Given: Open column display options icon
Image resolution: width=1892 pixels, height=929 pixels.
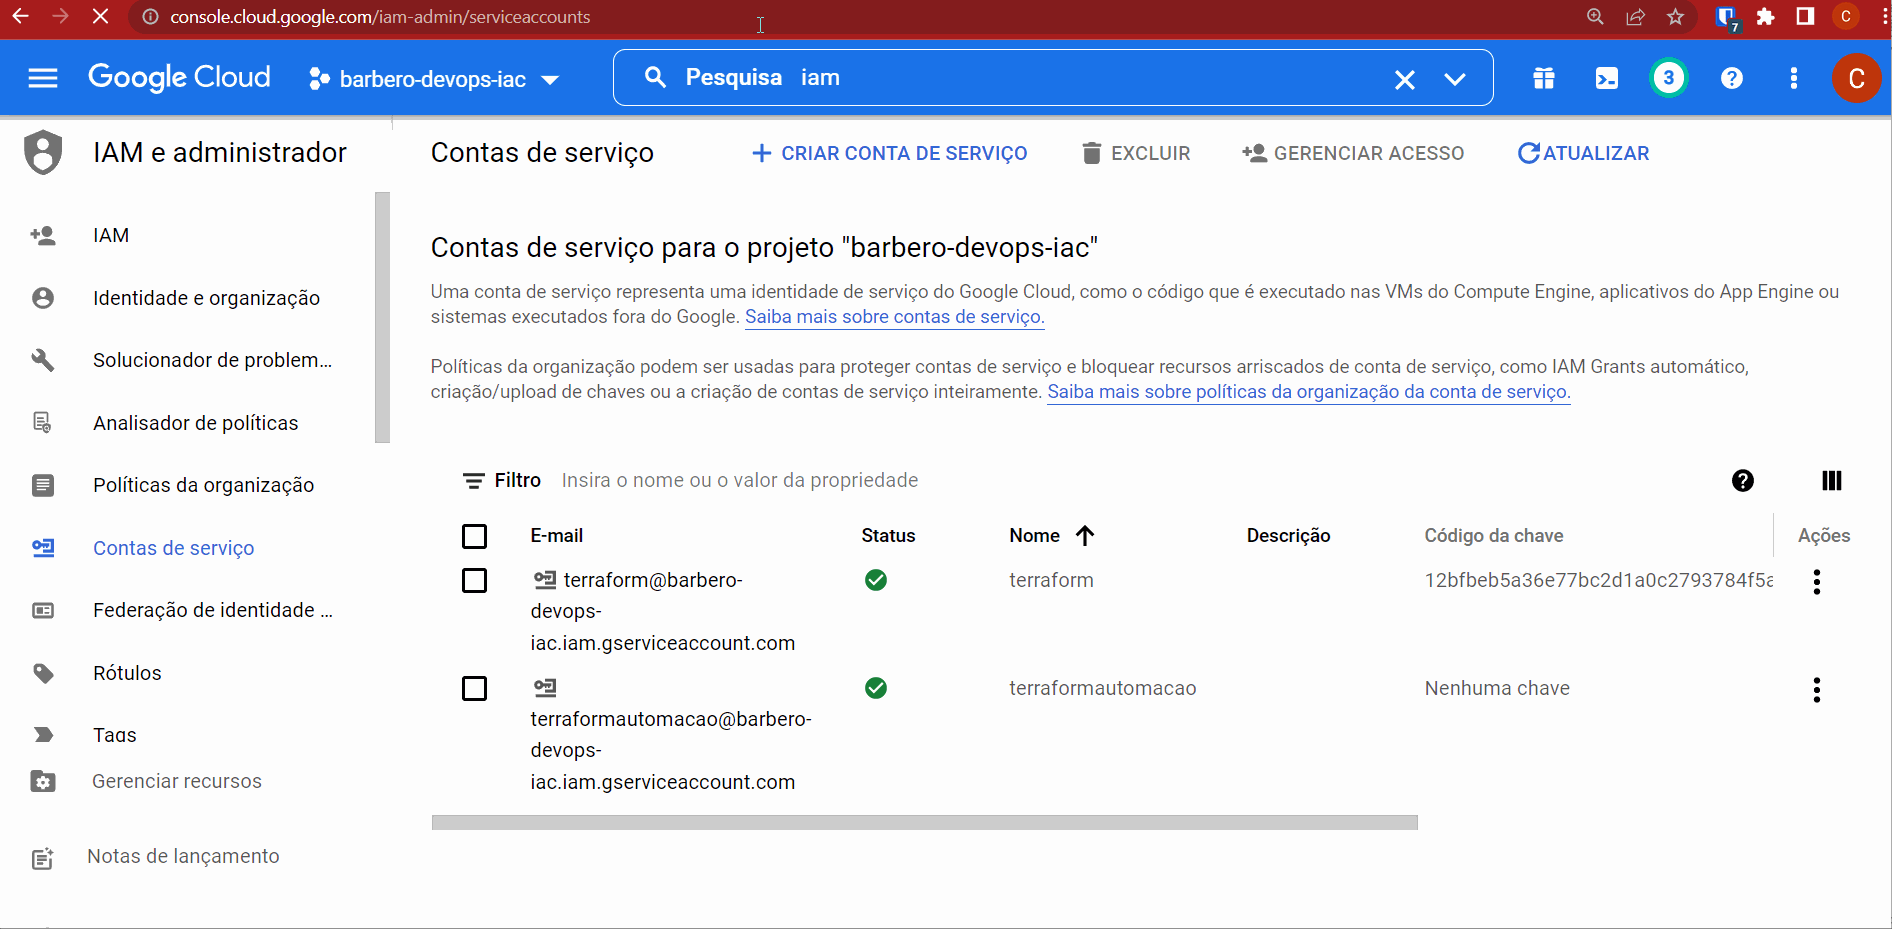Looking at the screenshot, I should click(x=1831, y=481).
